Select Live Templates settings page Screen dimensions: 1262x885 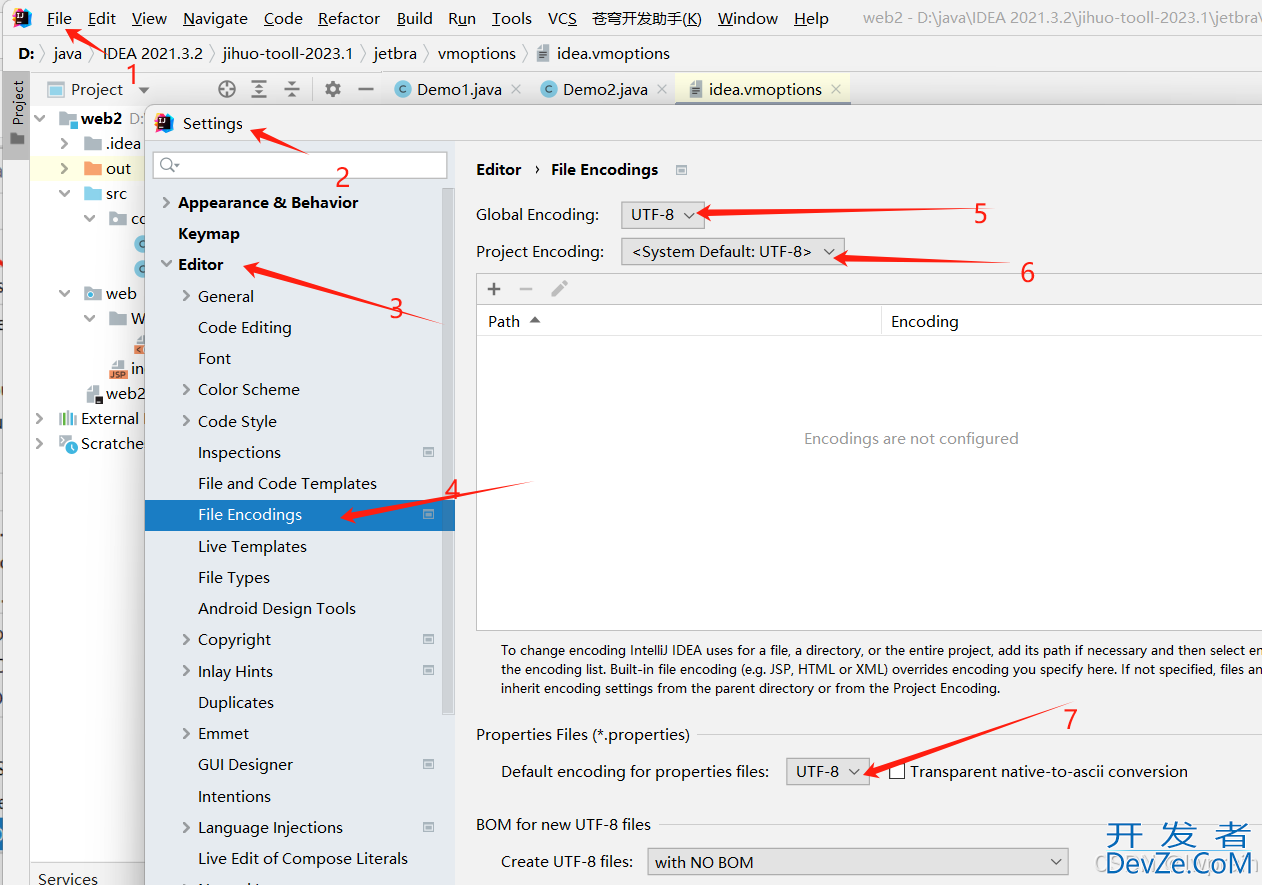click(x=252, y=546)
